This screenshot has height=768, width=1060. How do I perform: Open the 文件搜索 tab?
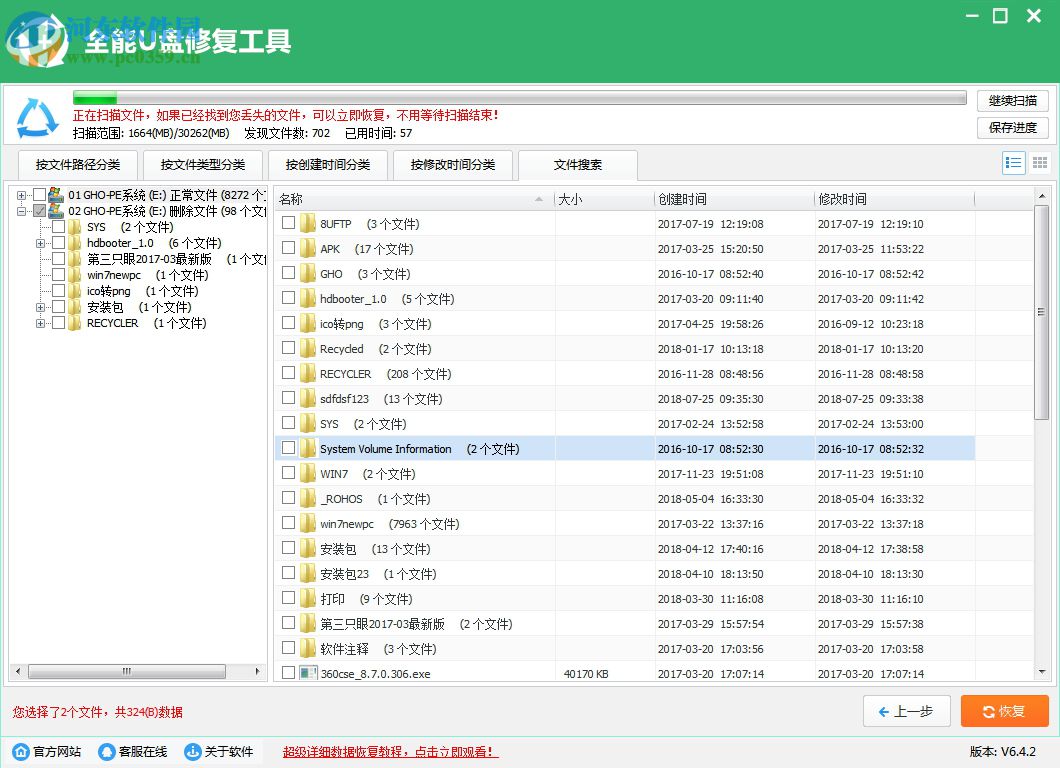(579, 166)
